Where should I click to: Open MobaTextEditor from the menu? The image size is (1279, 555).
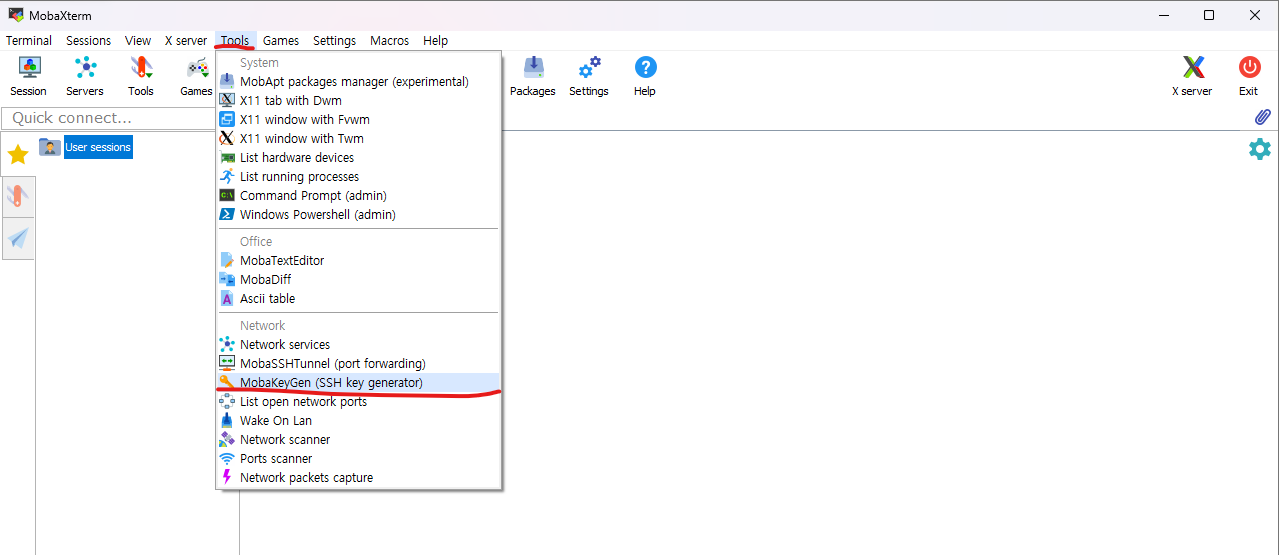coord(358,261)
